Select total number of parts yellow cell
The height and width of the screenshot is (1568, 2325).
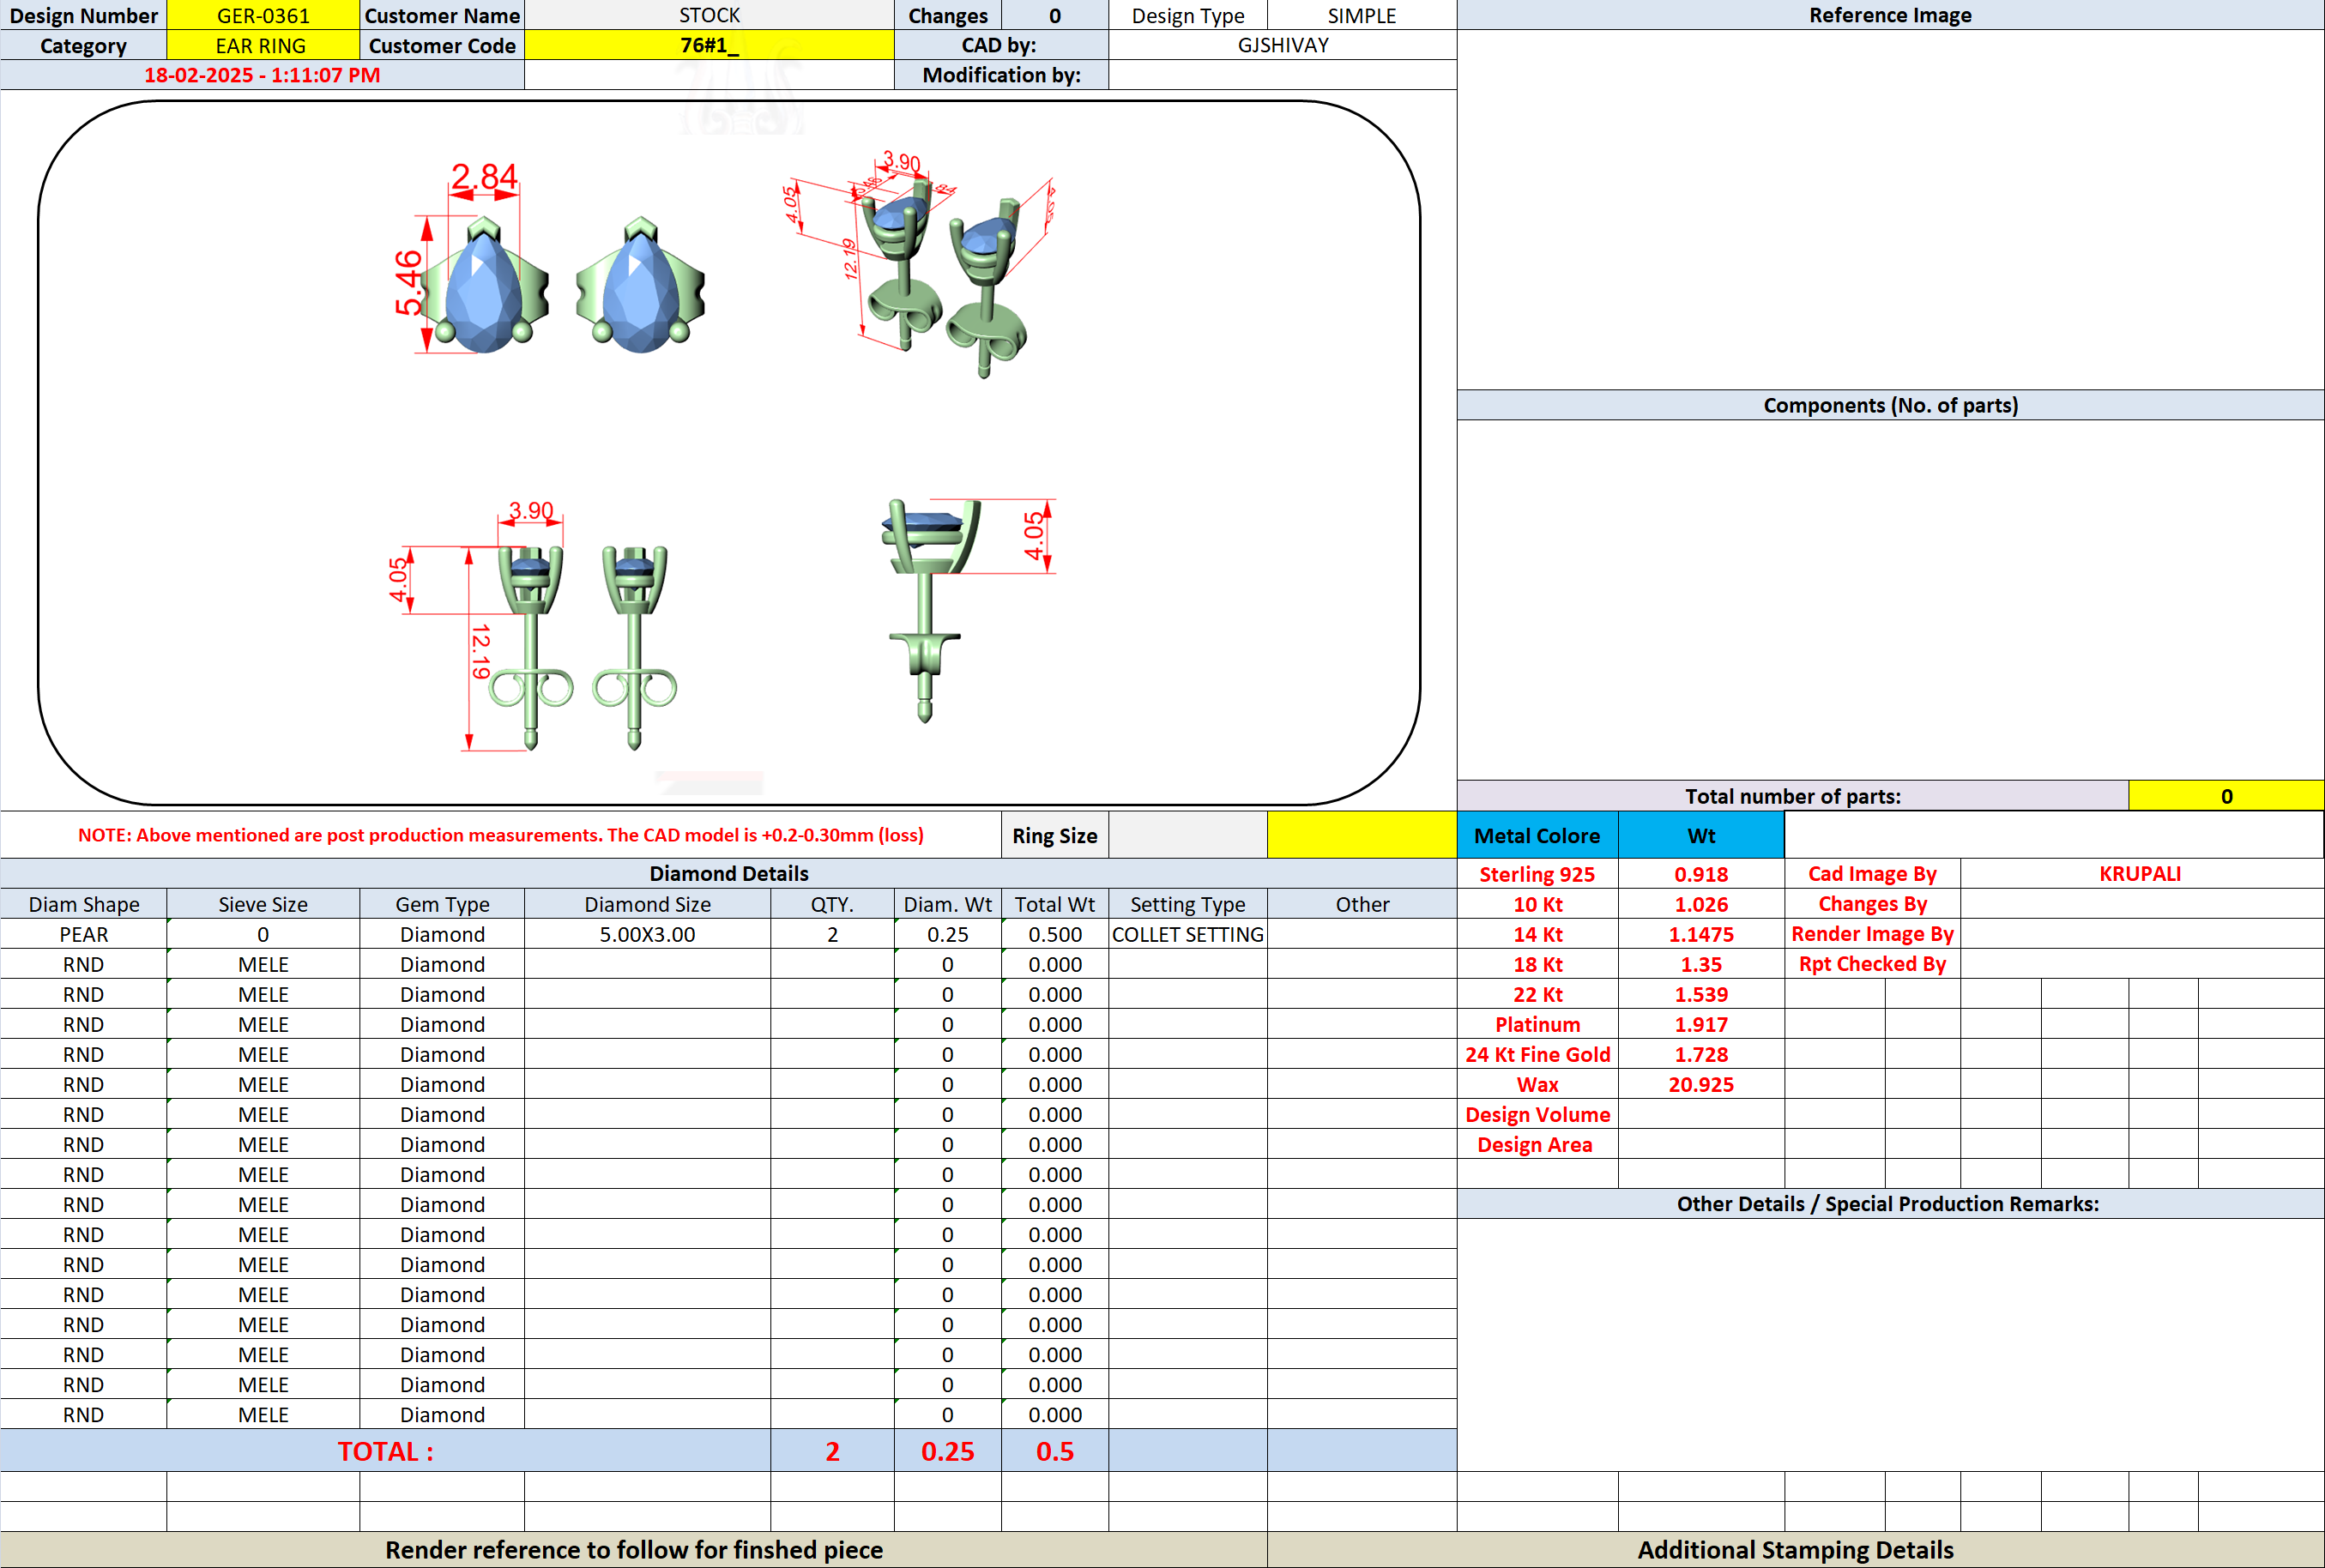point(2226,796)
